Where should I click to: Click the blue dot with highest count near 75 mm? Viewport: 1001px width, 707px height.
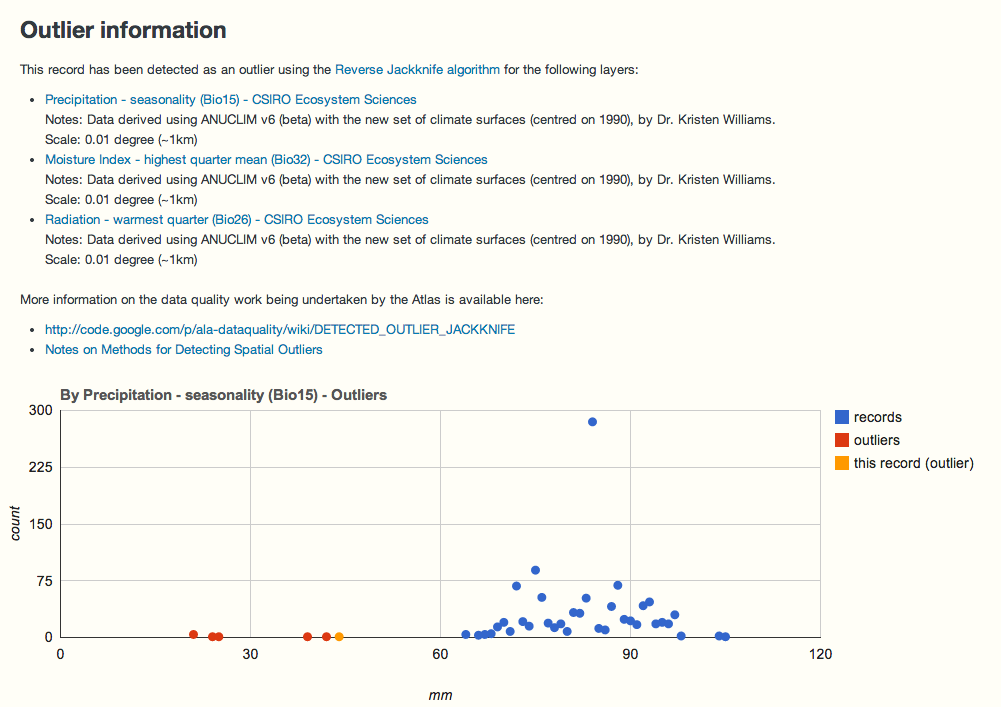(x=536, y=569)
